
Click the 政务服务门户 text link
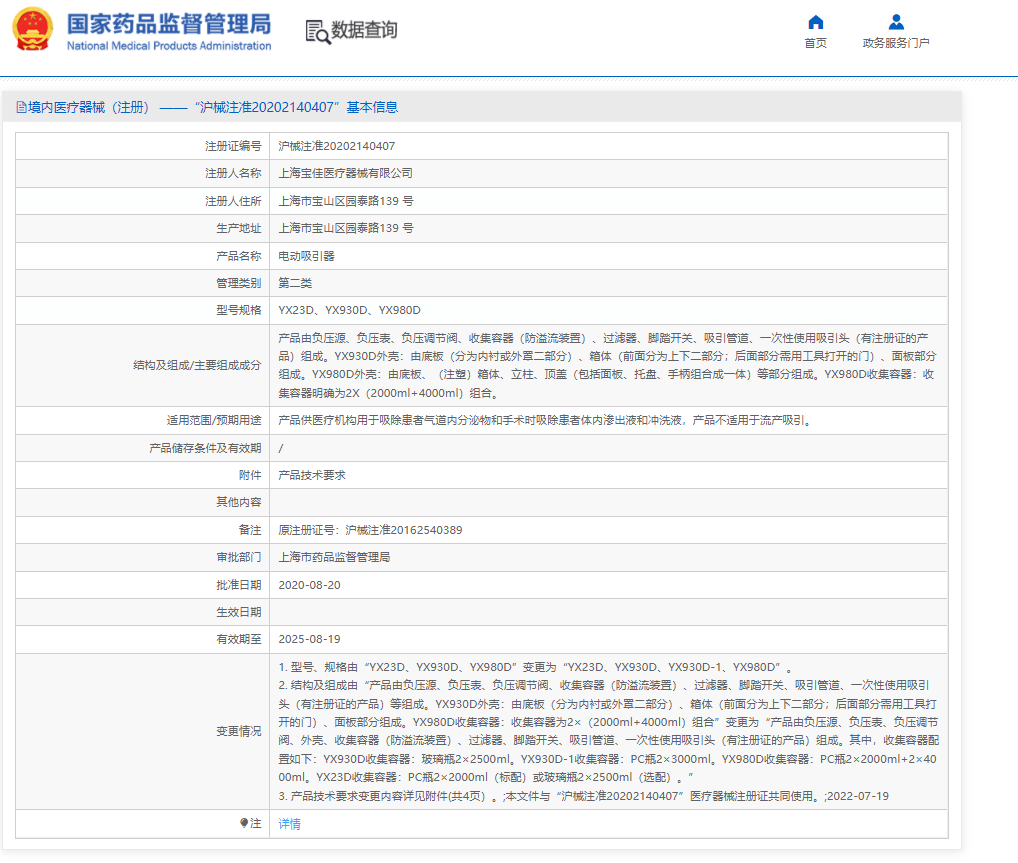pos(896,43)
